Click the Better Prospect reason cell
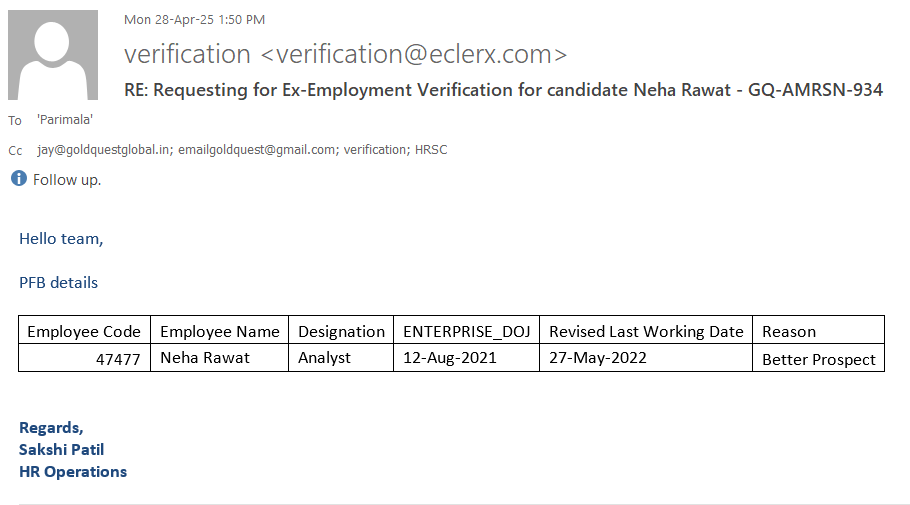Screen dimensions: 910x505 click(x=818, y=359)
